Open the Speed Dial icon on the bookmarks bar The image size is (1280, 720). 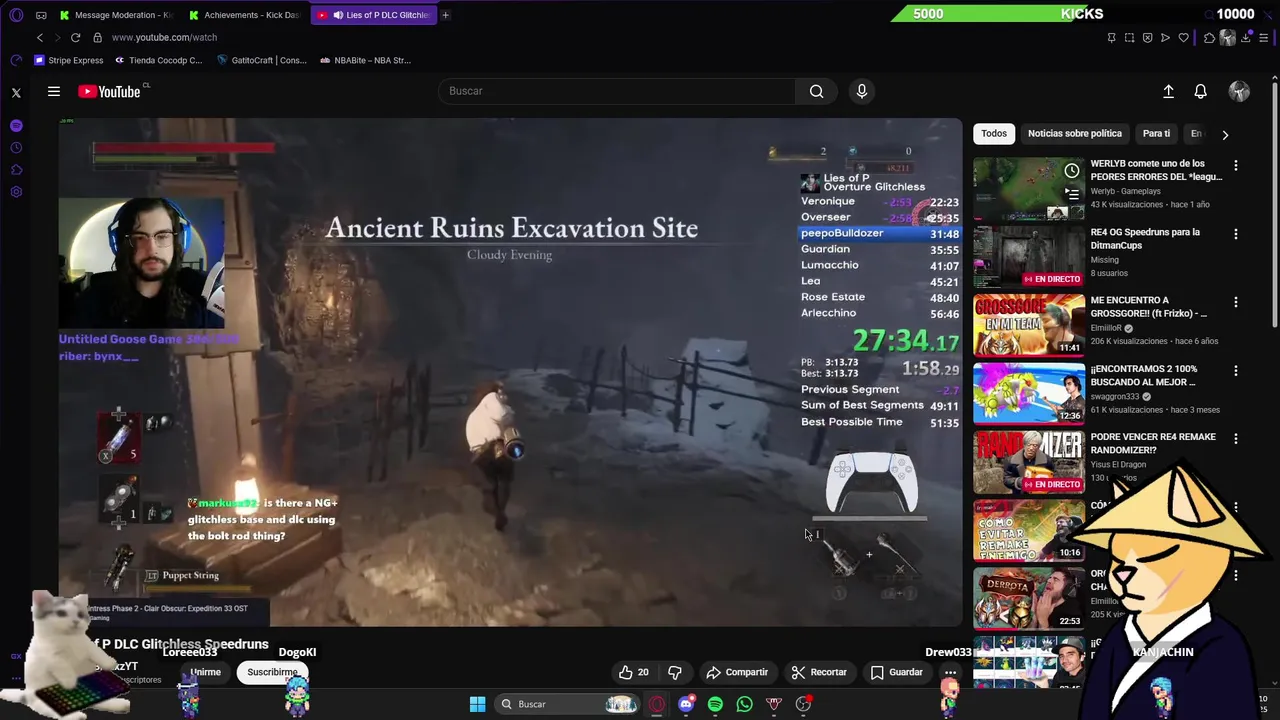point(16,60)
